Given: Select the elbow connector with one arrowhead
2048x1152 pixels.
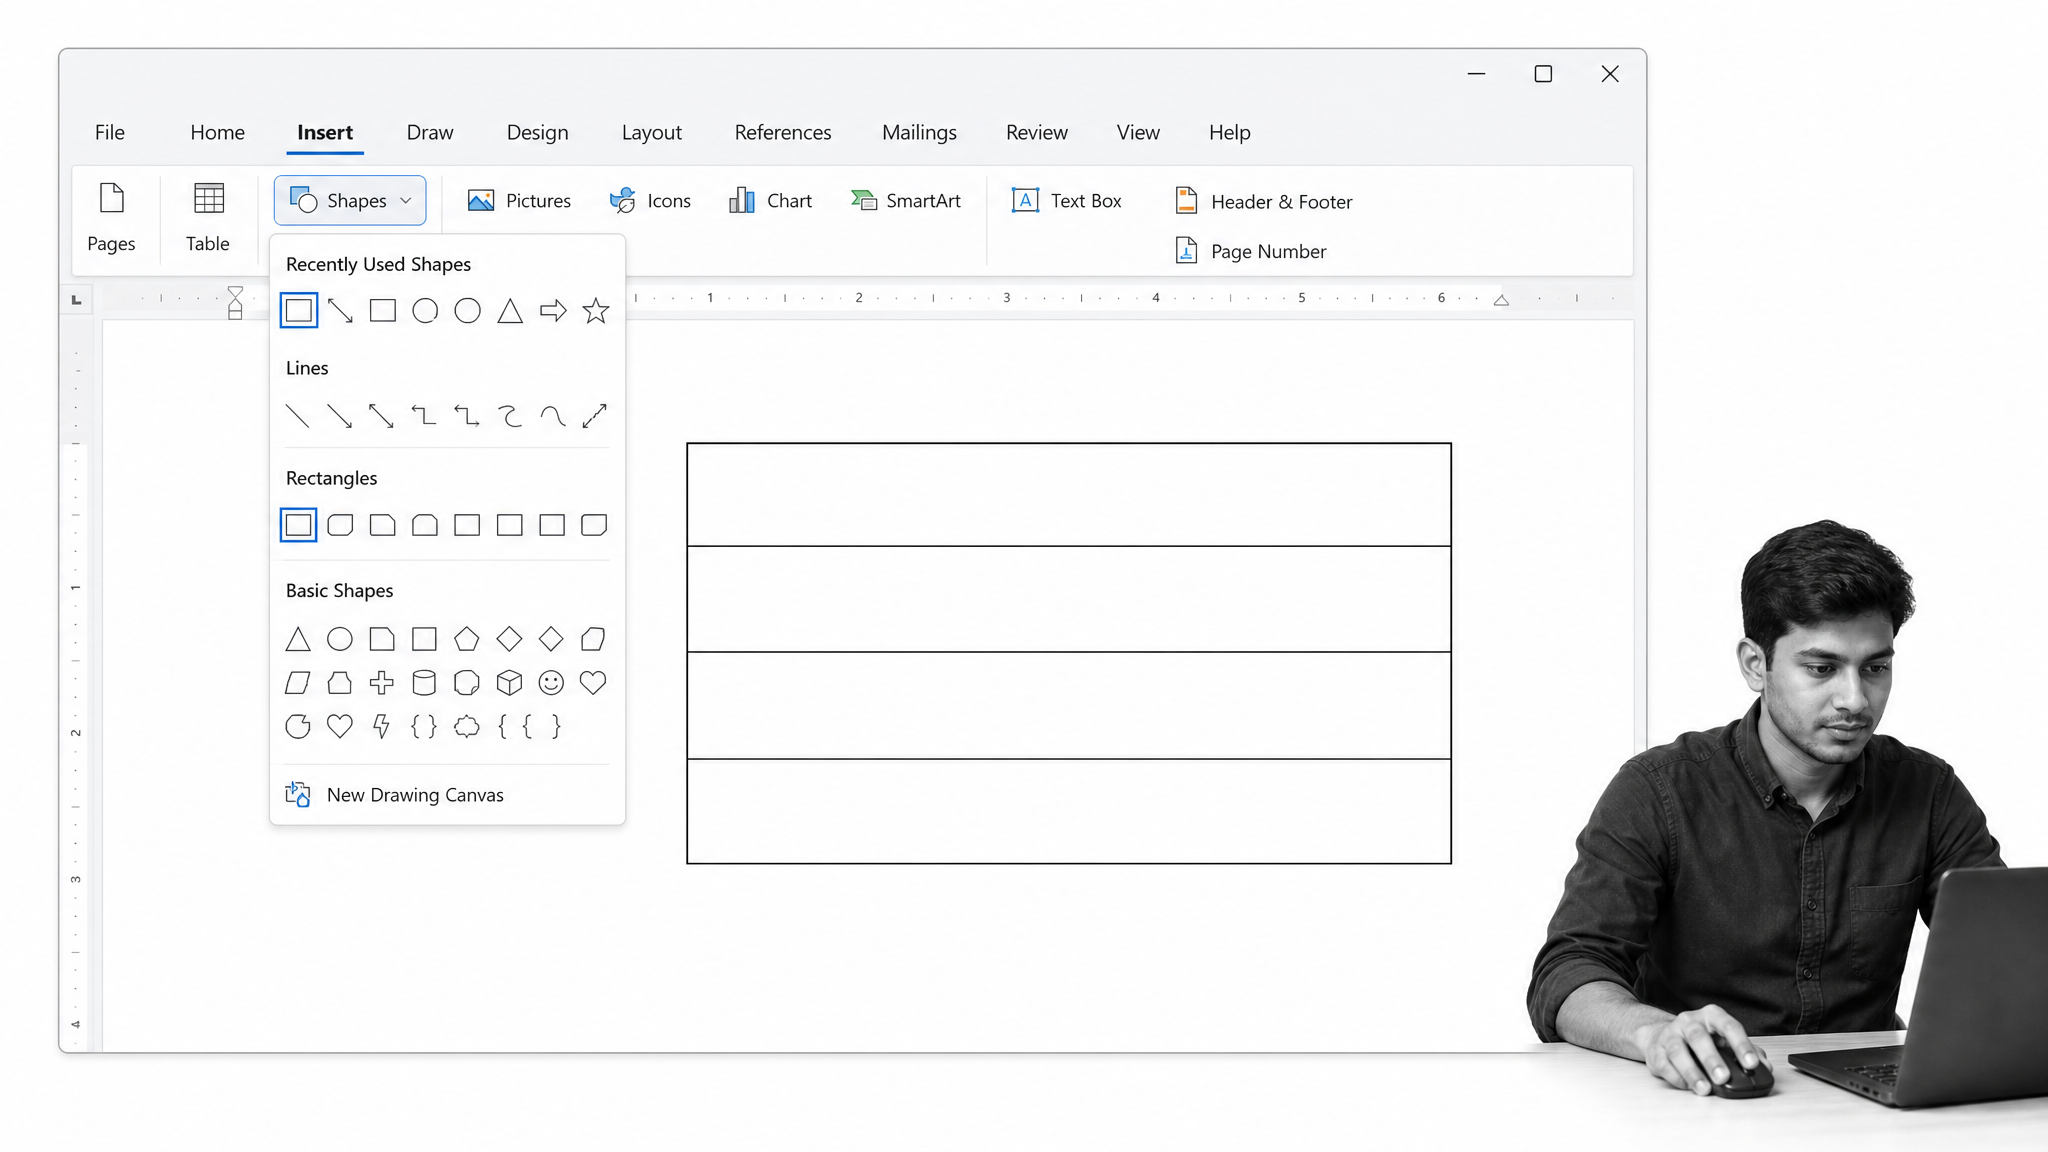Looking at the screenshot, I should [x=424, y=416].
